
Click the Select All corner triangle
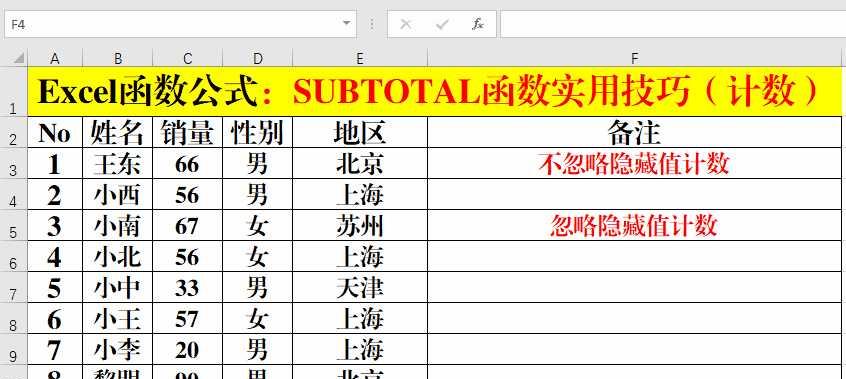18,57
